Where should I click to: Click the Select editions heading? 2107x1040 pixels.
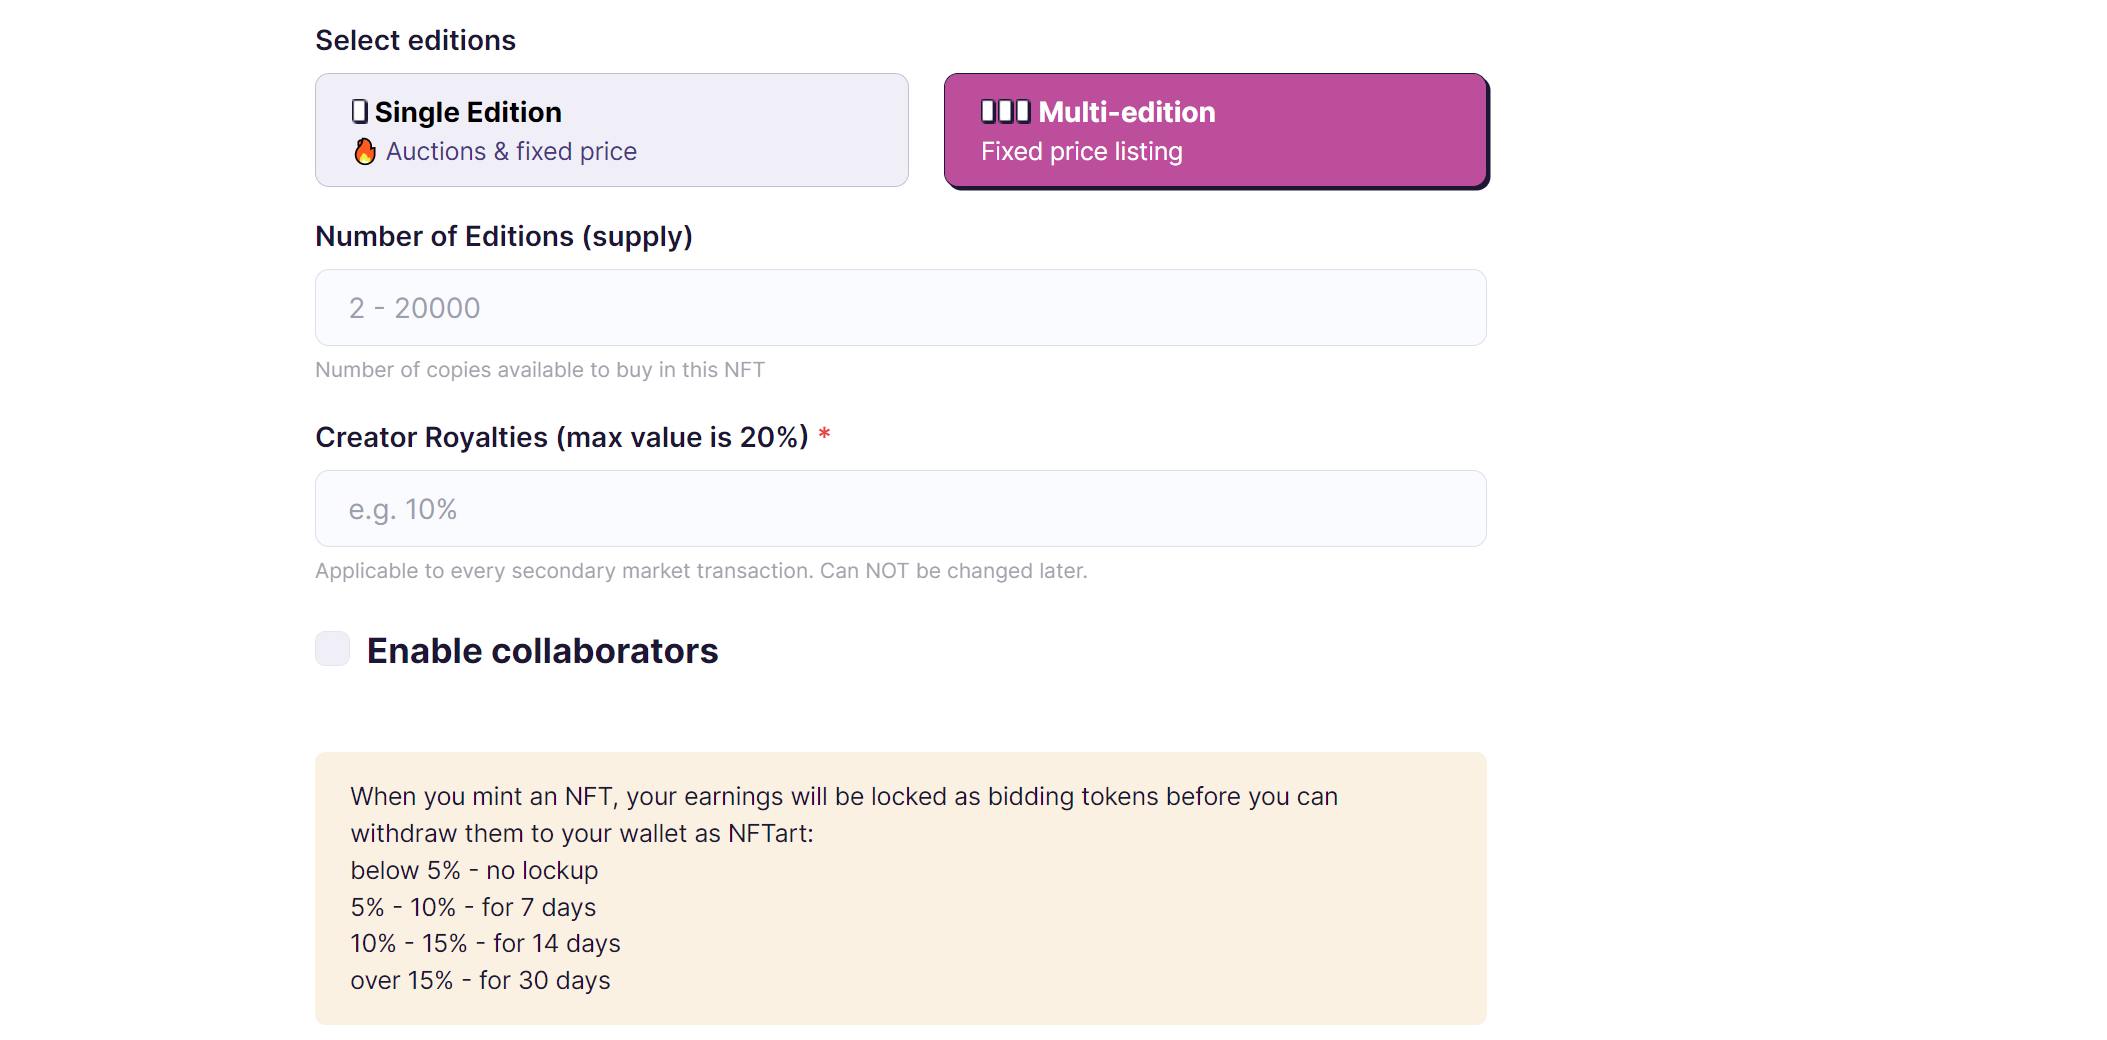click(415, 40)
